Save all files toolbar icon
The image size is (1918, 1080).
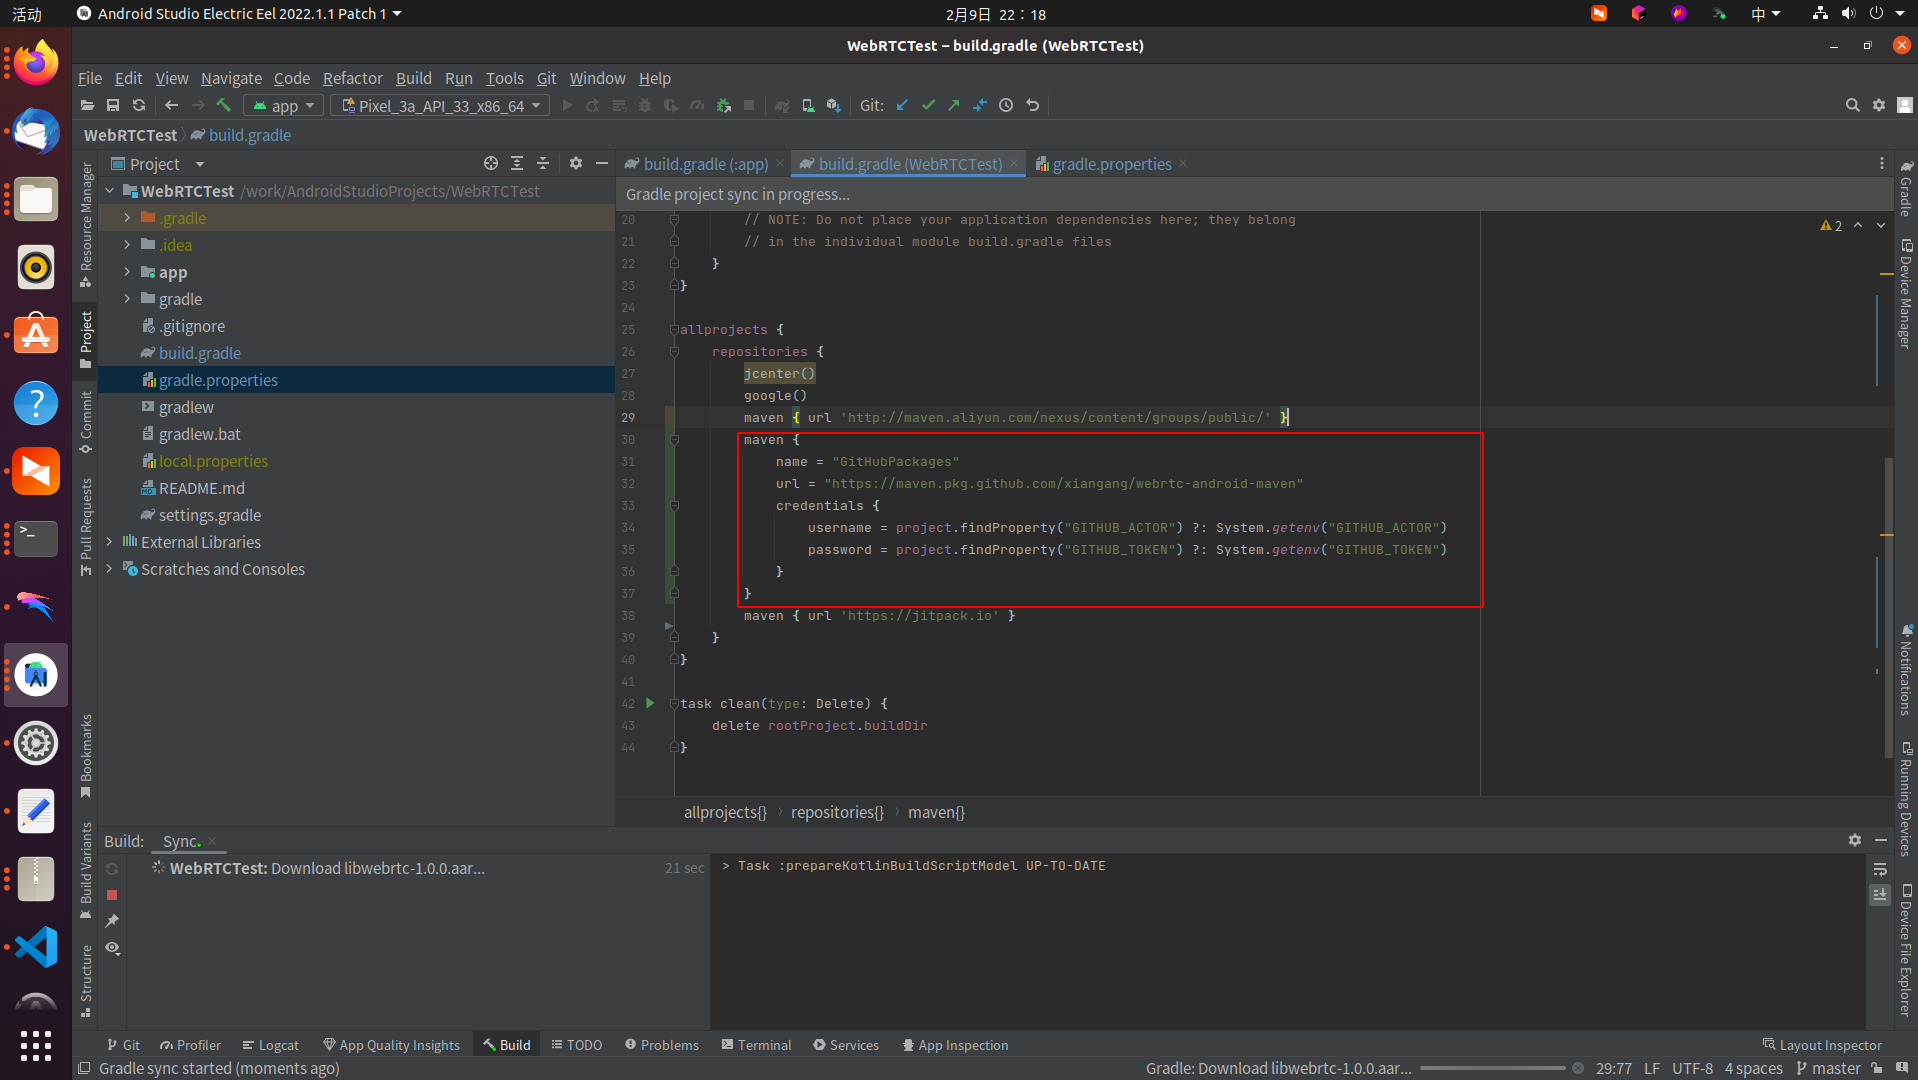(113, 105)
